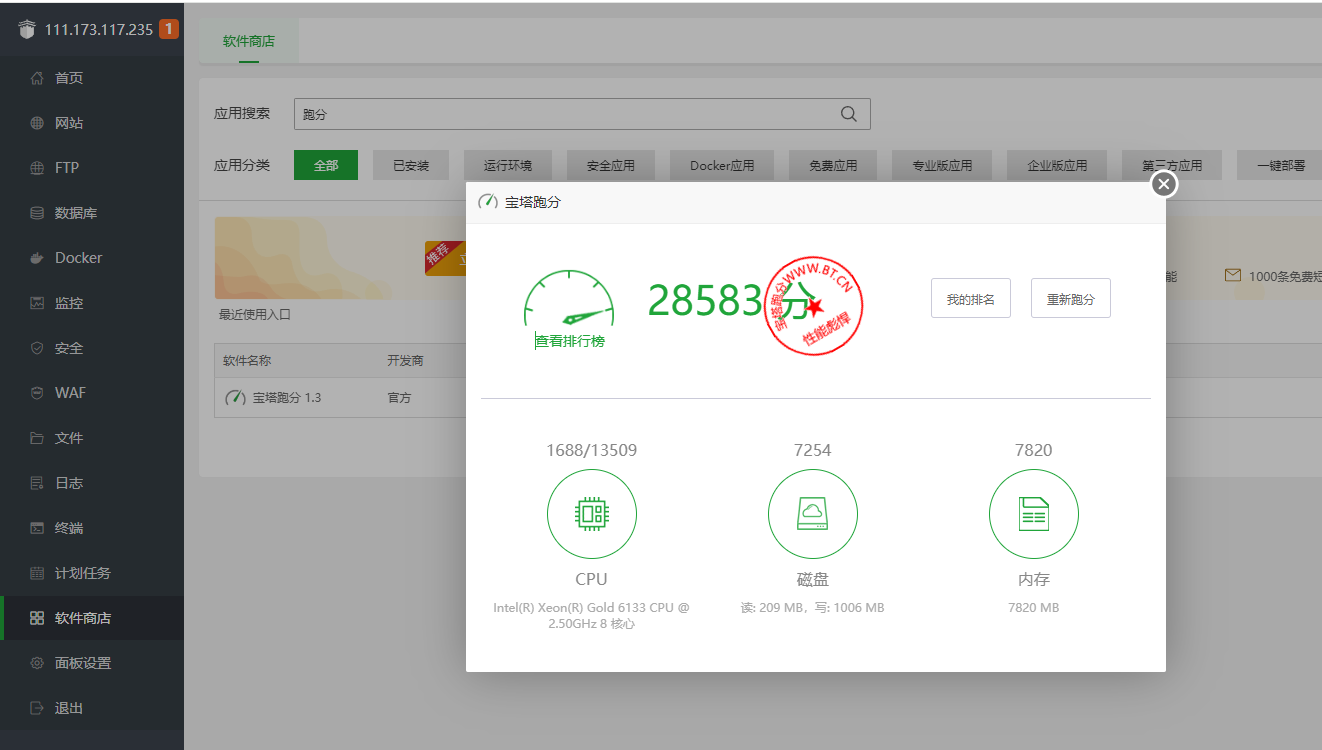Viewport: 1322px width, 750px height.
Task: Click the logout icon beside 退出
Action: 37,708
